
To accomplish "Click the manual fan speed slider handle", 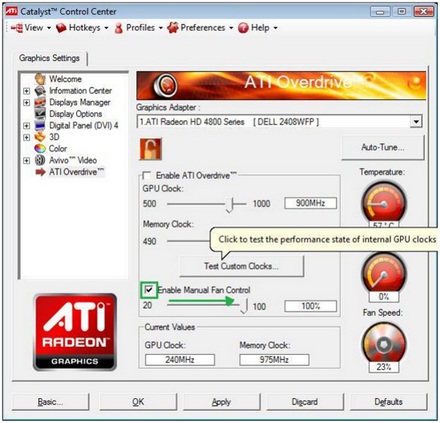I will point(244,306).
